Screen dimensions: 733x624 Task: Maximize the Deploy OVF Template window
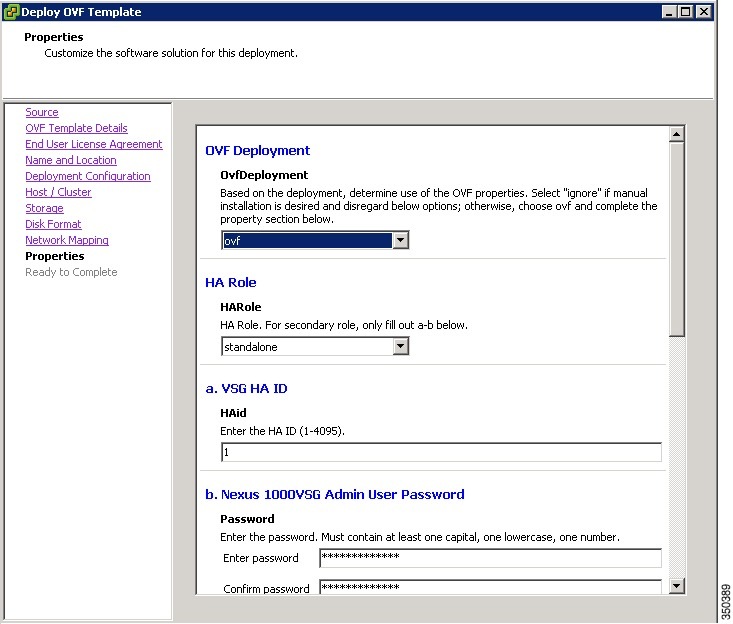[686, 12]
